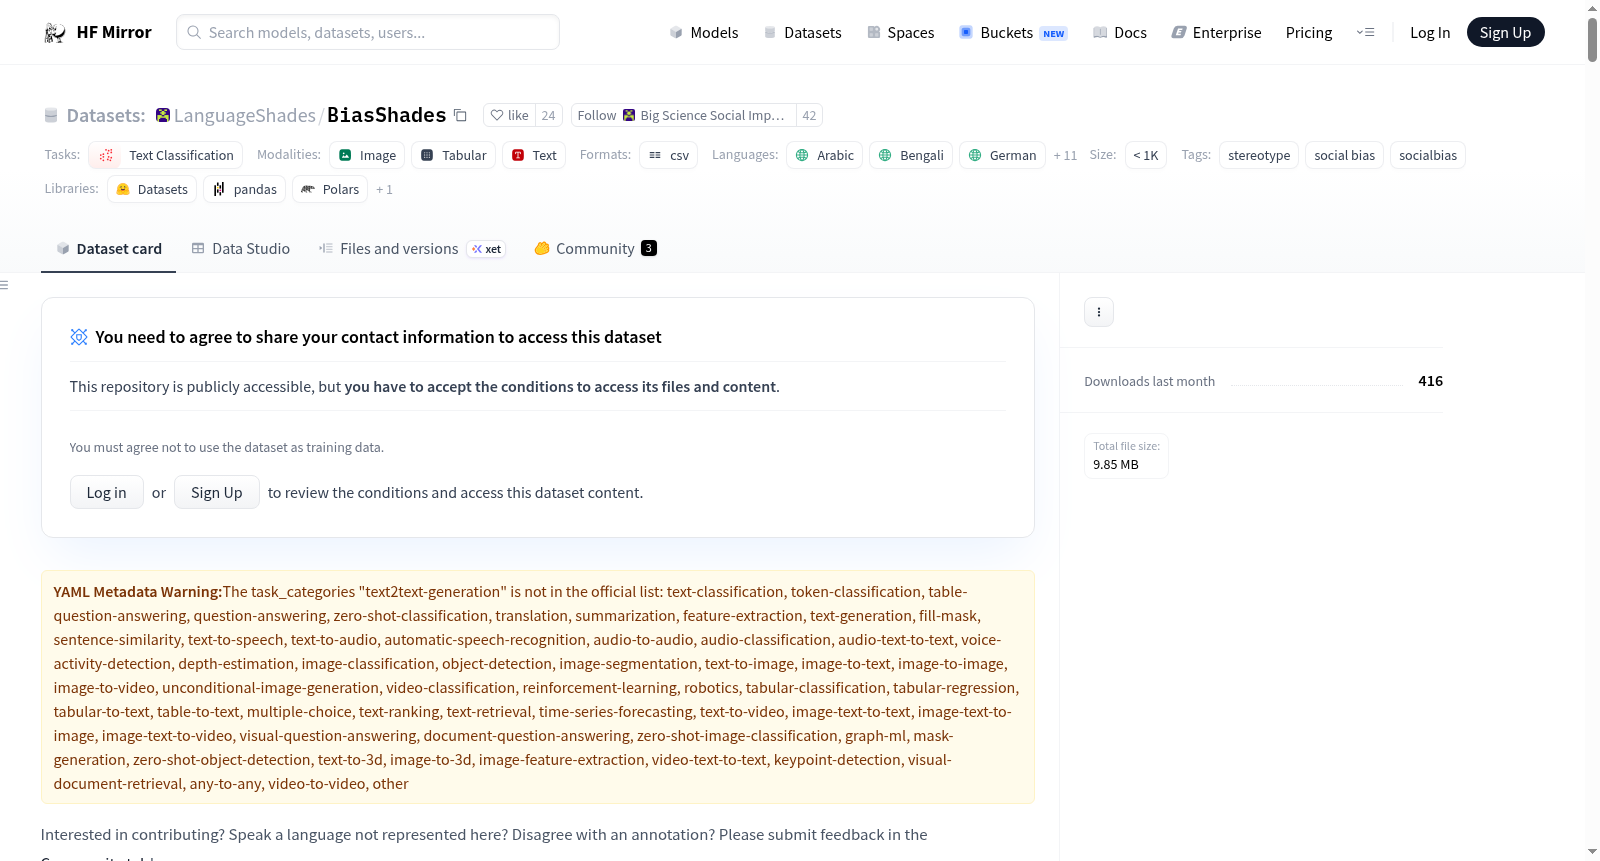Open the Enterprise page
The height and width of the screenshot is (861, 1600).
(x=1216, y=33)
